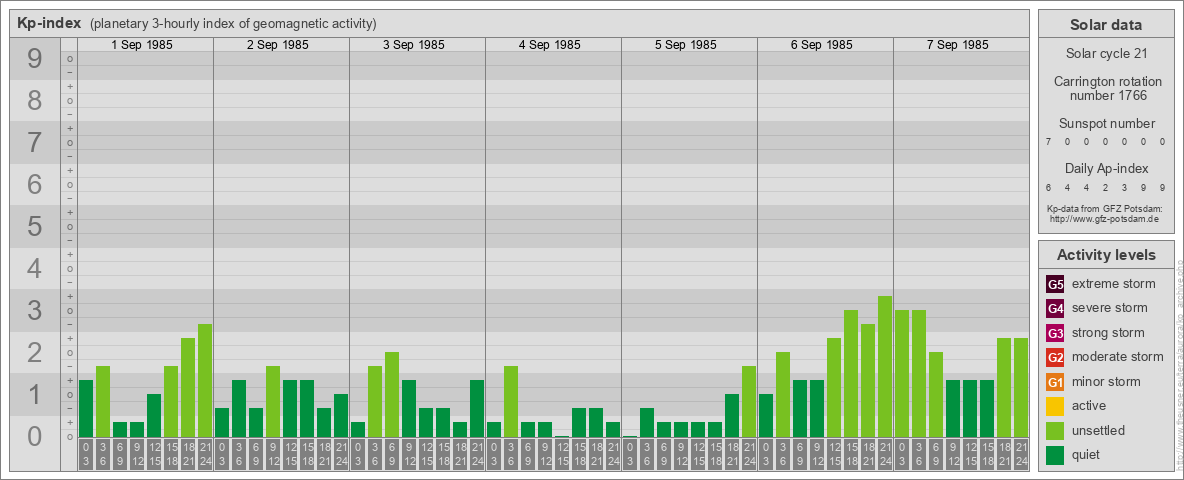
Task: Click the G5 extreme storm badge
Action: [1055, 285]
